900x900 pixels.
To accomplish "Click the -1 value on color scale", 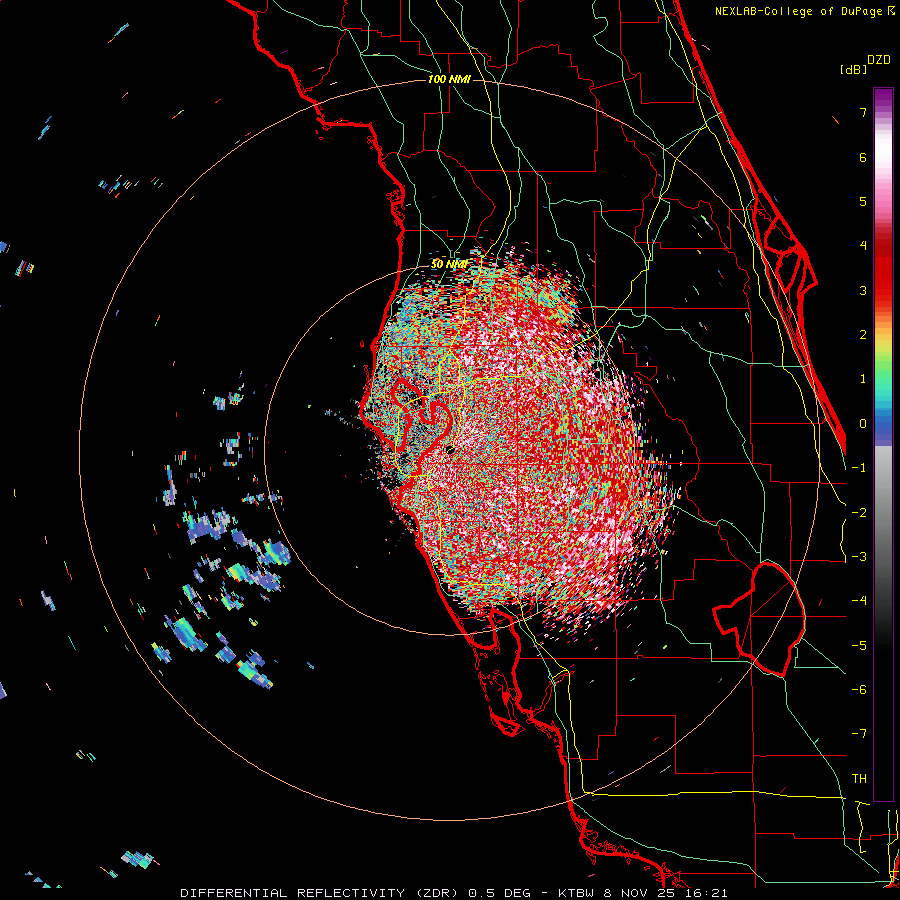I will (859, 468).
